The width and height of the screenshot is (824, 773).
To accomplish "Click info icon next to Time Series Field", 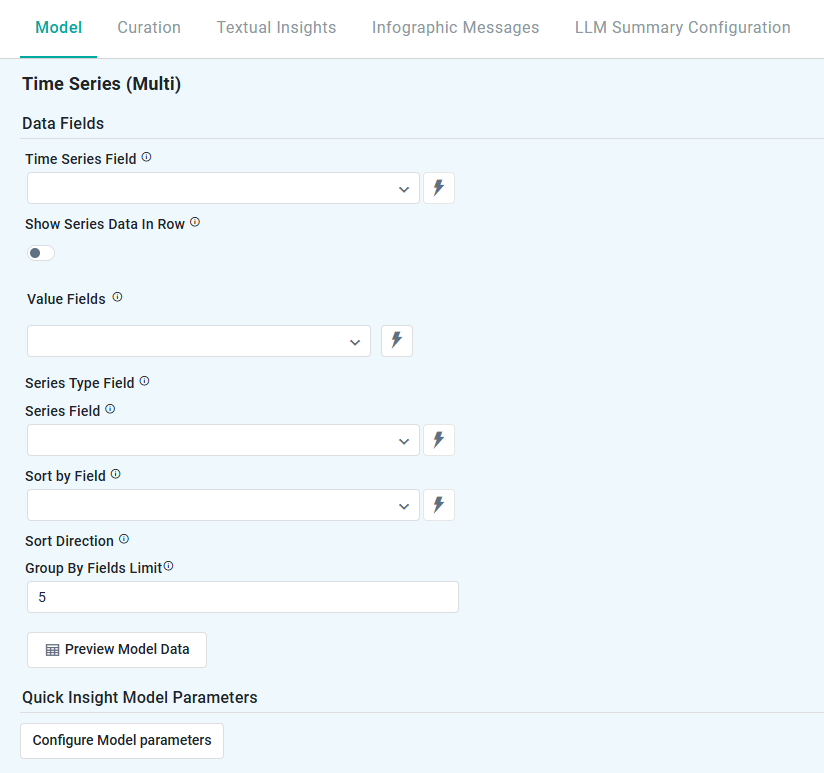I will point(147,158).
